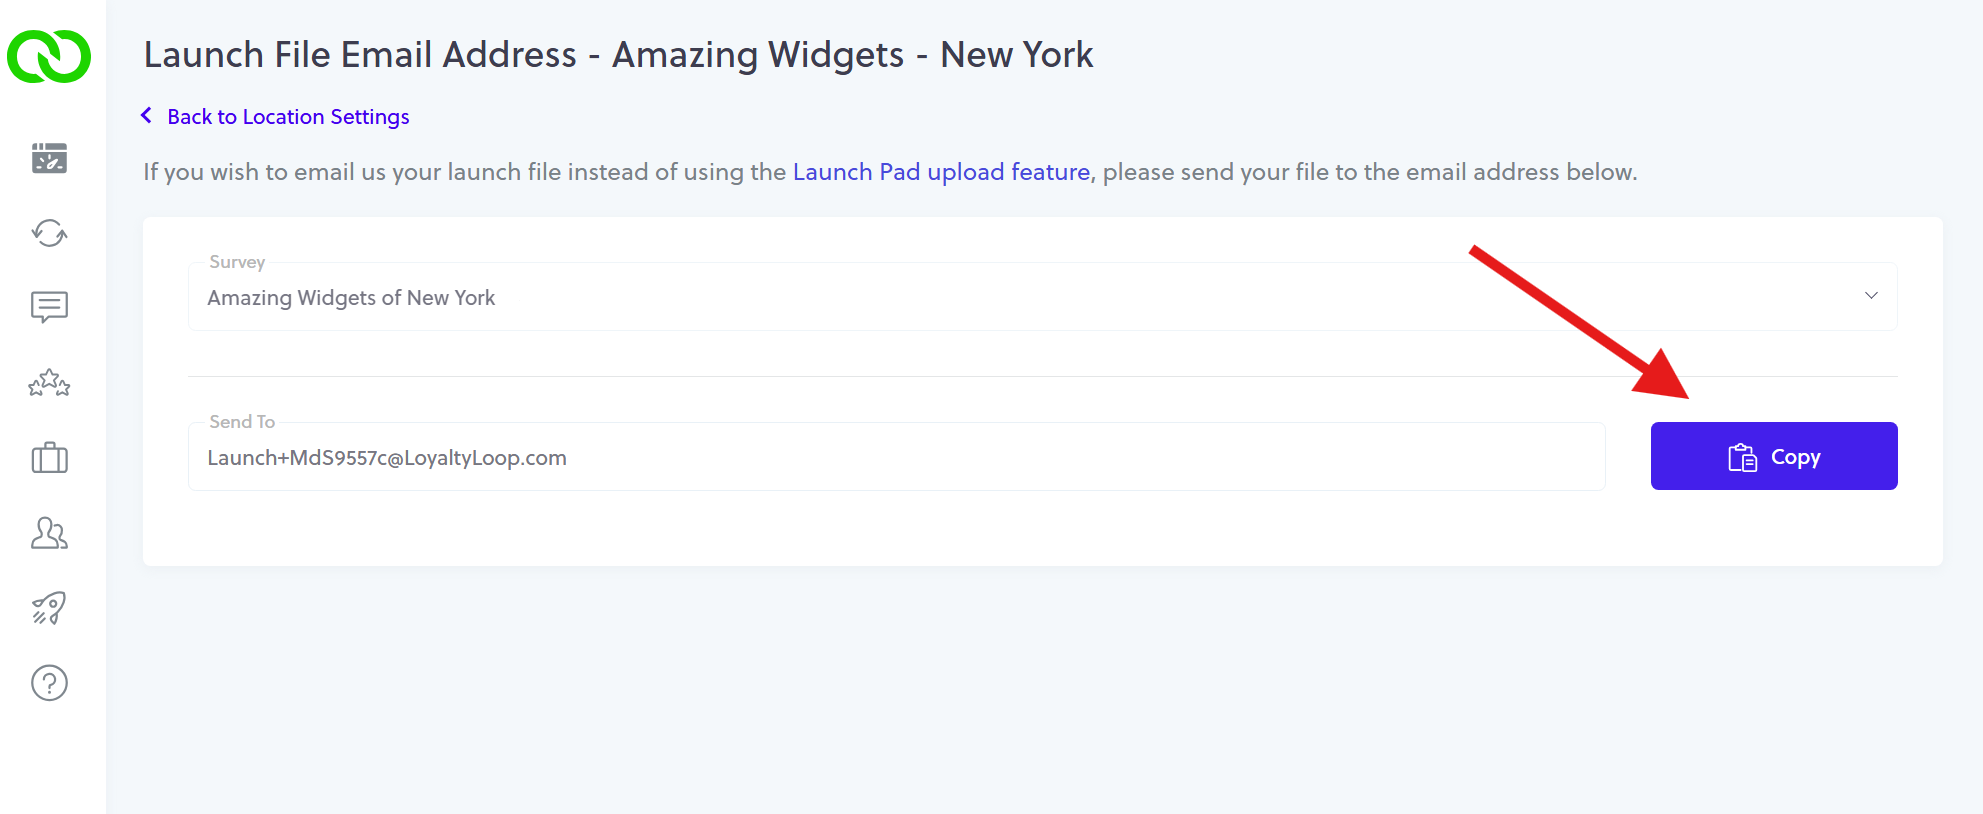Click the circular sync arrows icon
This screenshot has height=814, width=1983.
(49, 233)
